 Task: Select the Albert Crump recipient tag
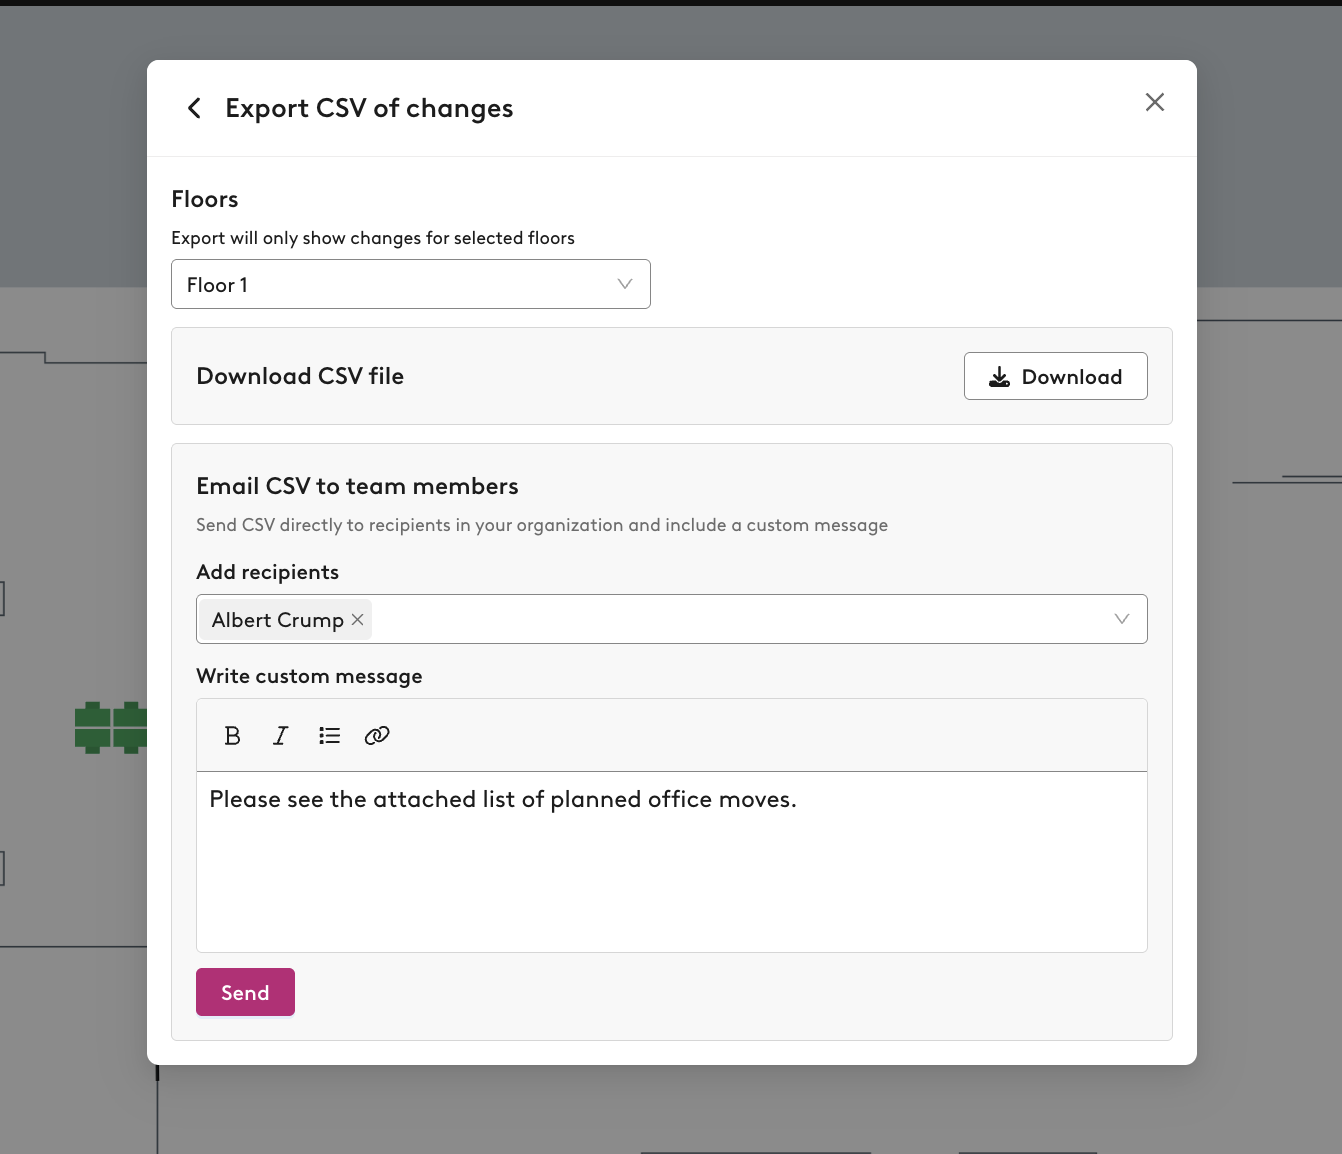(277, 620)
